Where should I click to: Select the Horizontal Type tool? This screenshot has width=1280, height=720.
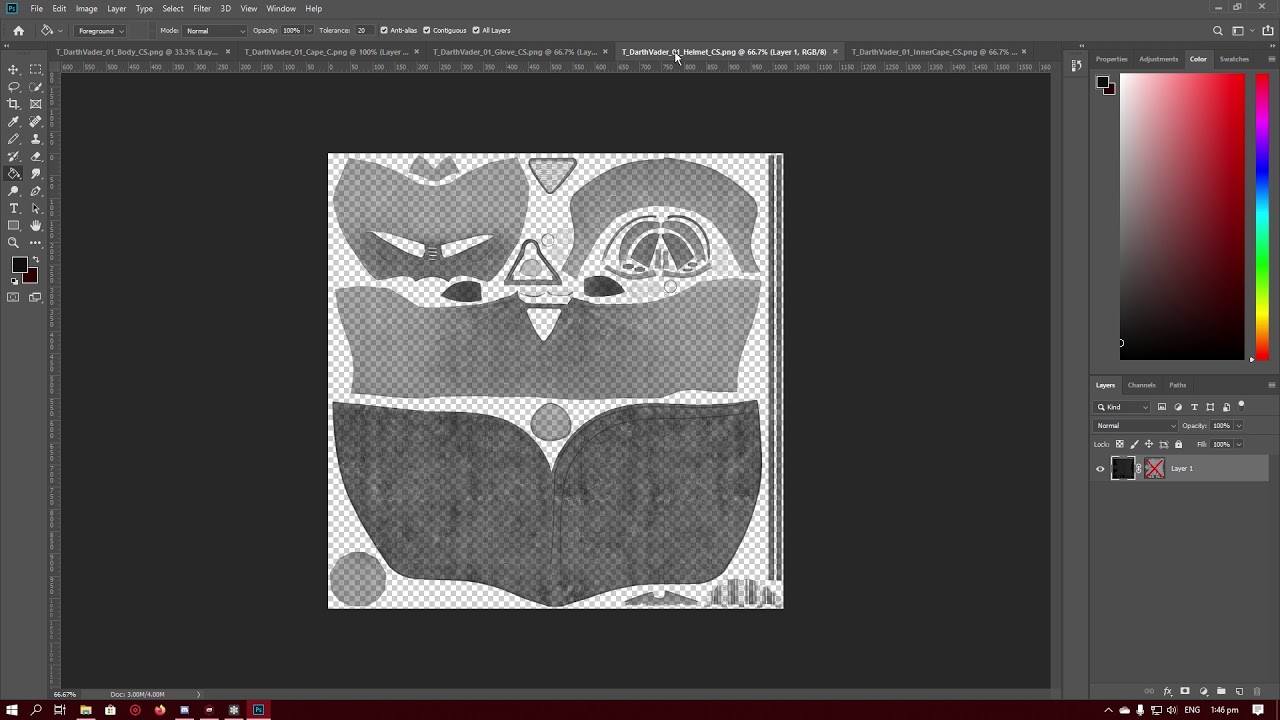(14, 208)
